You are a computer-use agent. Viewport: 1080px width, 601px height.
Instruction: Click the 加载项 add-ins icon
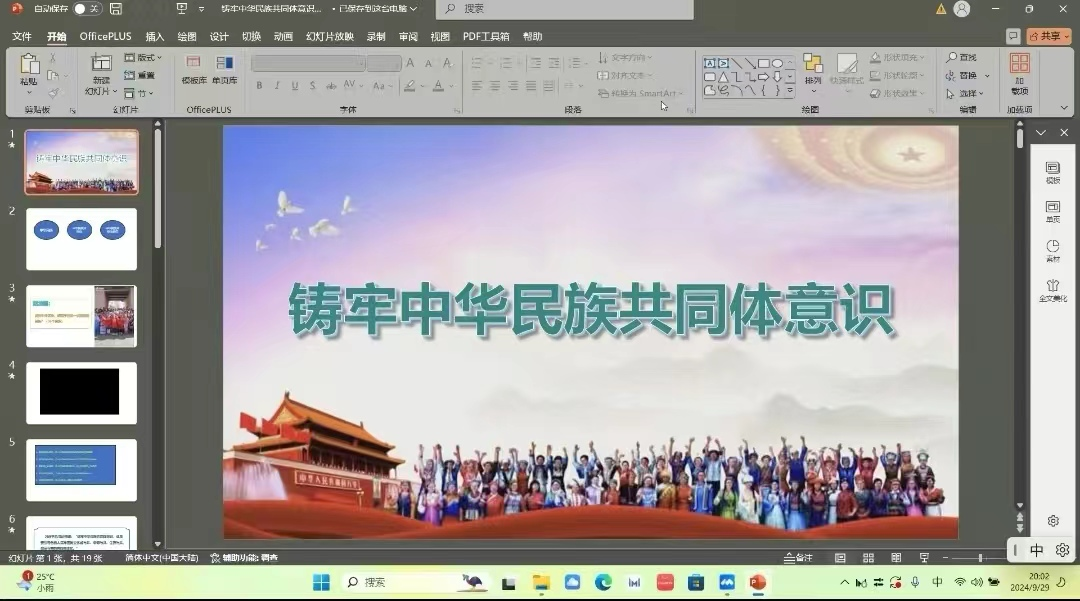[x=1019, y=73]
